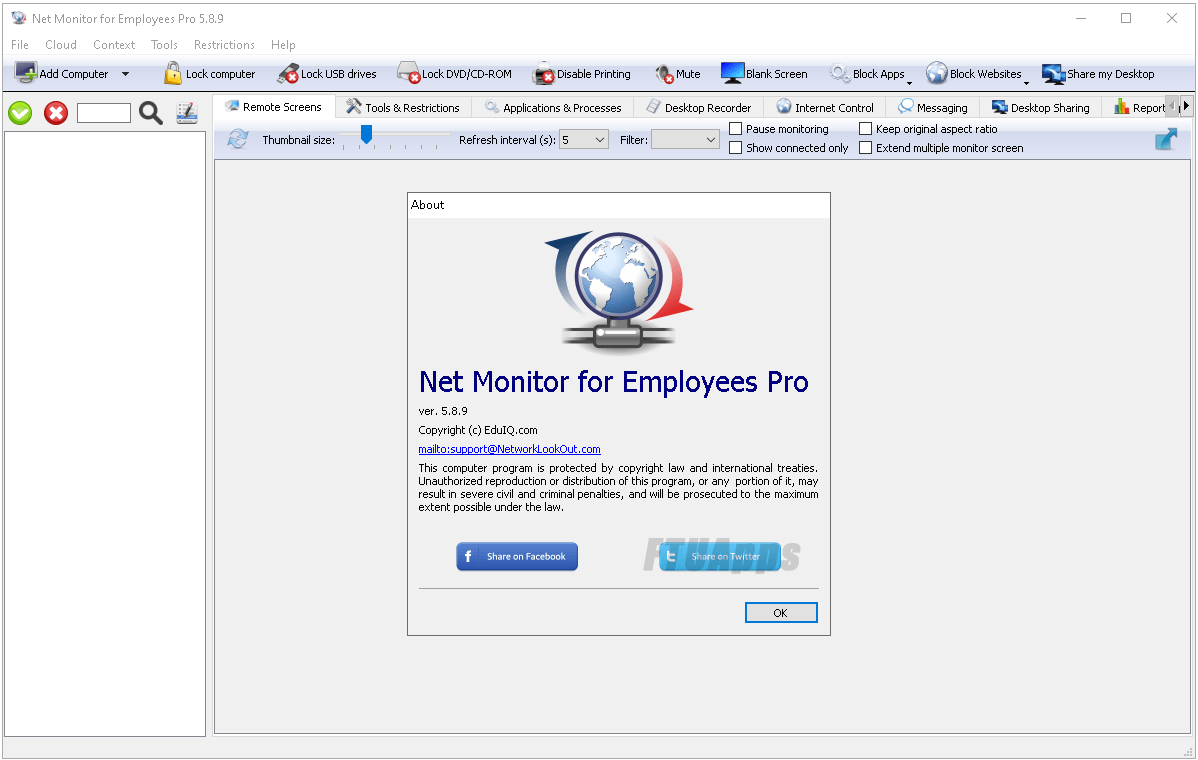This screenshot has height=760, width=1198.
Task: Click the Add Computer toolbar icon
Action: click(25, 73)
